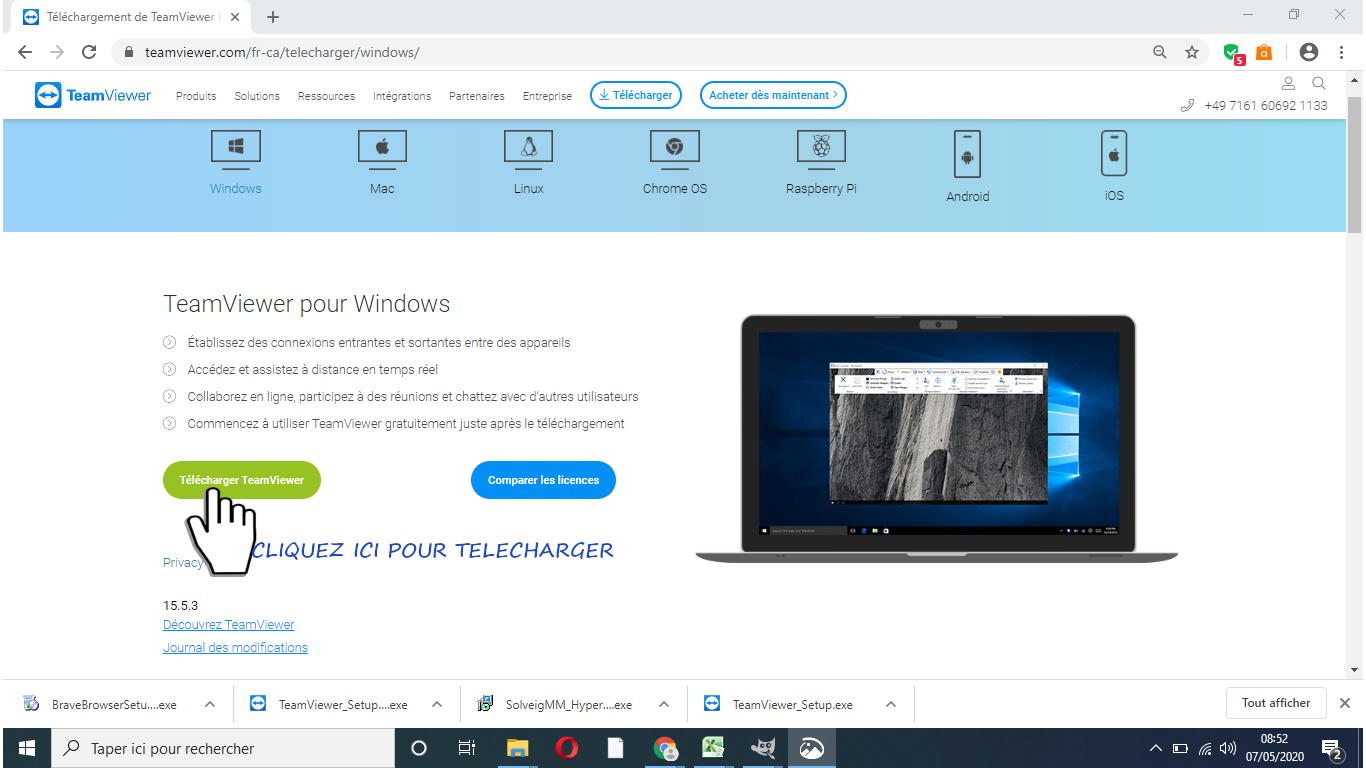Open the user account icon on the site
The image size is (1366, 768).
pos(1288,83)
